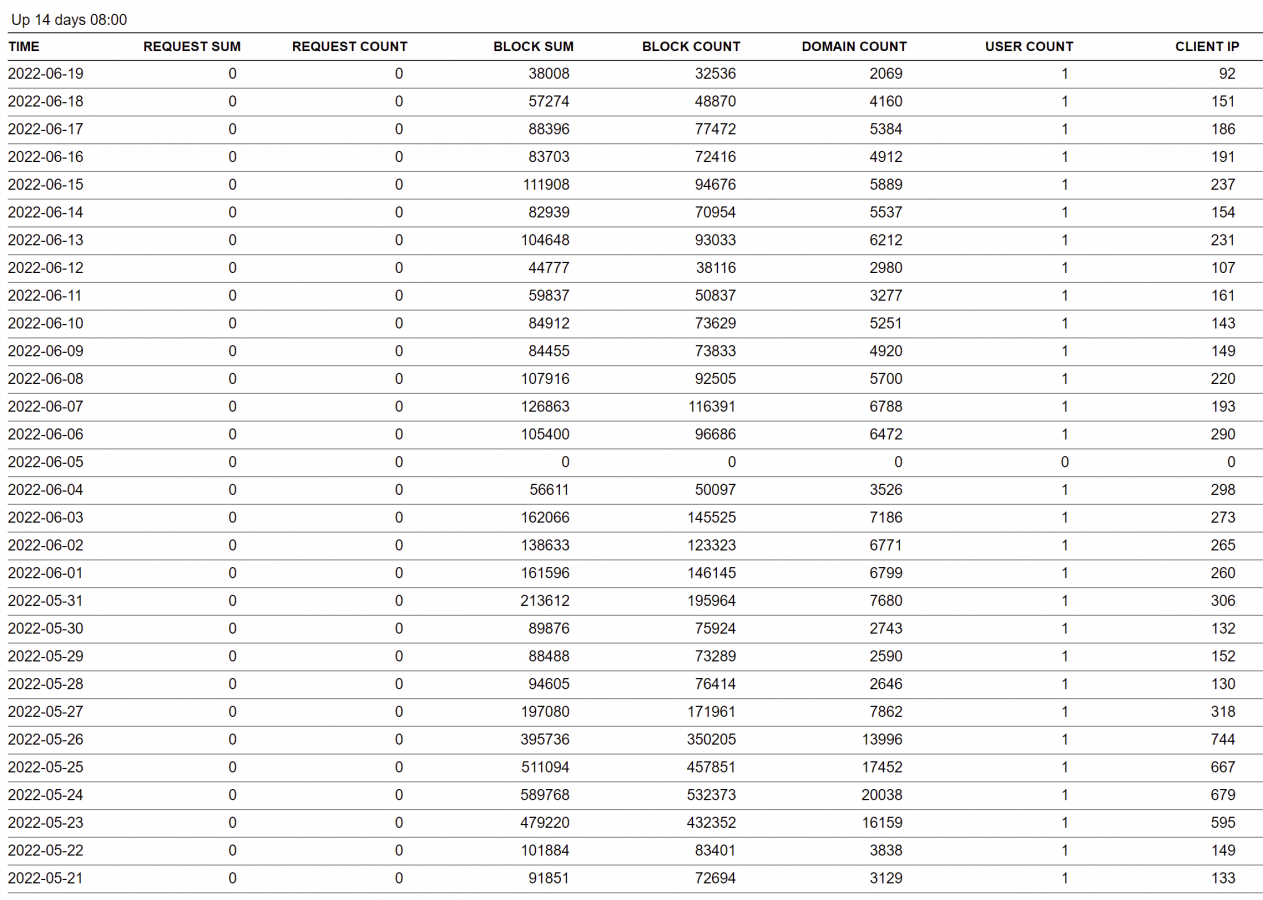Image resolution: width=1263 pixels, height=900 pixels.
Task: Click block sum value 213612
Action: (x=549, y=601)
